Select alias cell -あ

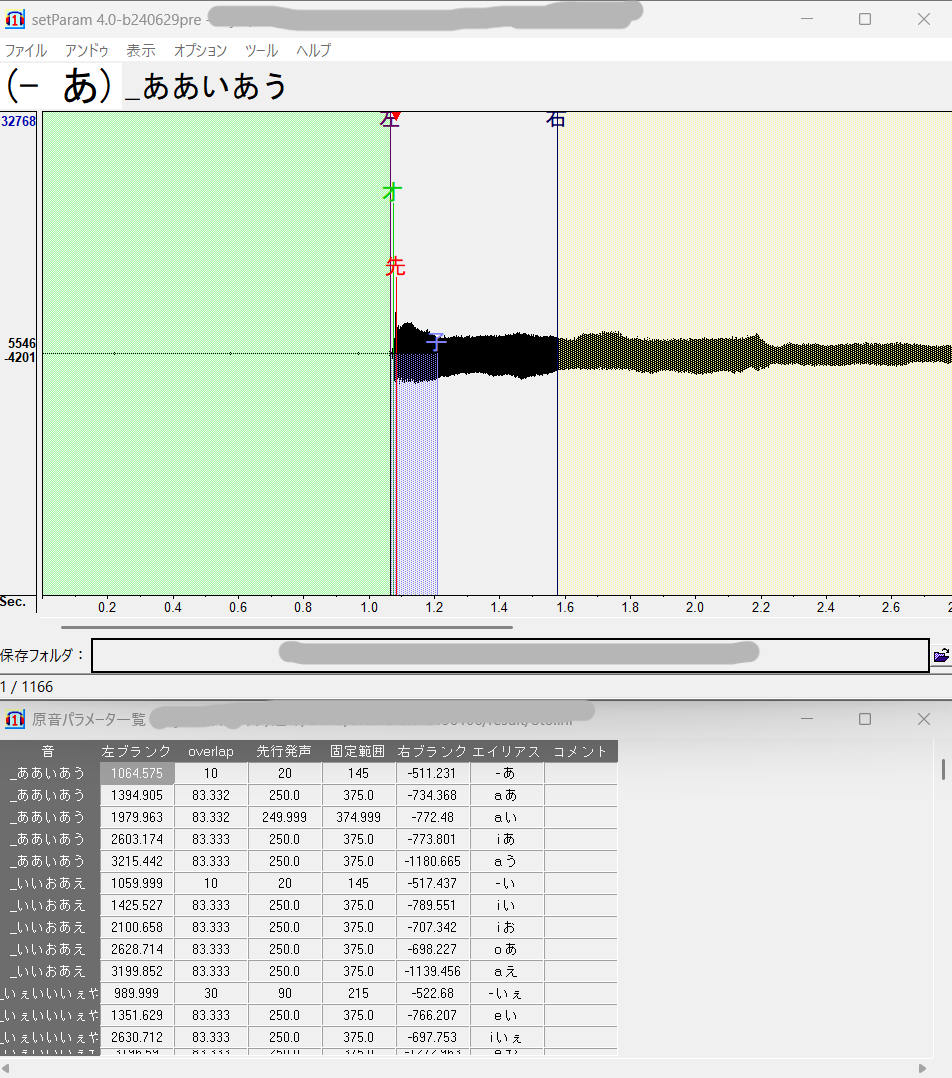click(507, 773)
